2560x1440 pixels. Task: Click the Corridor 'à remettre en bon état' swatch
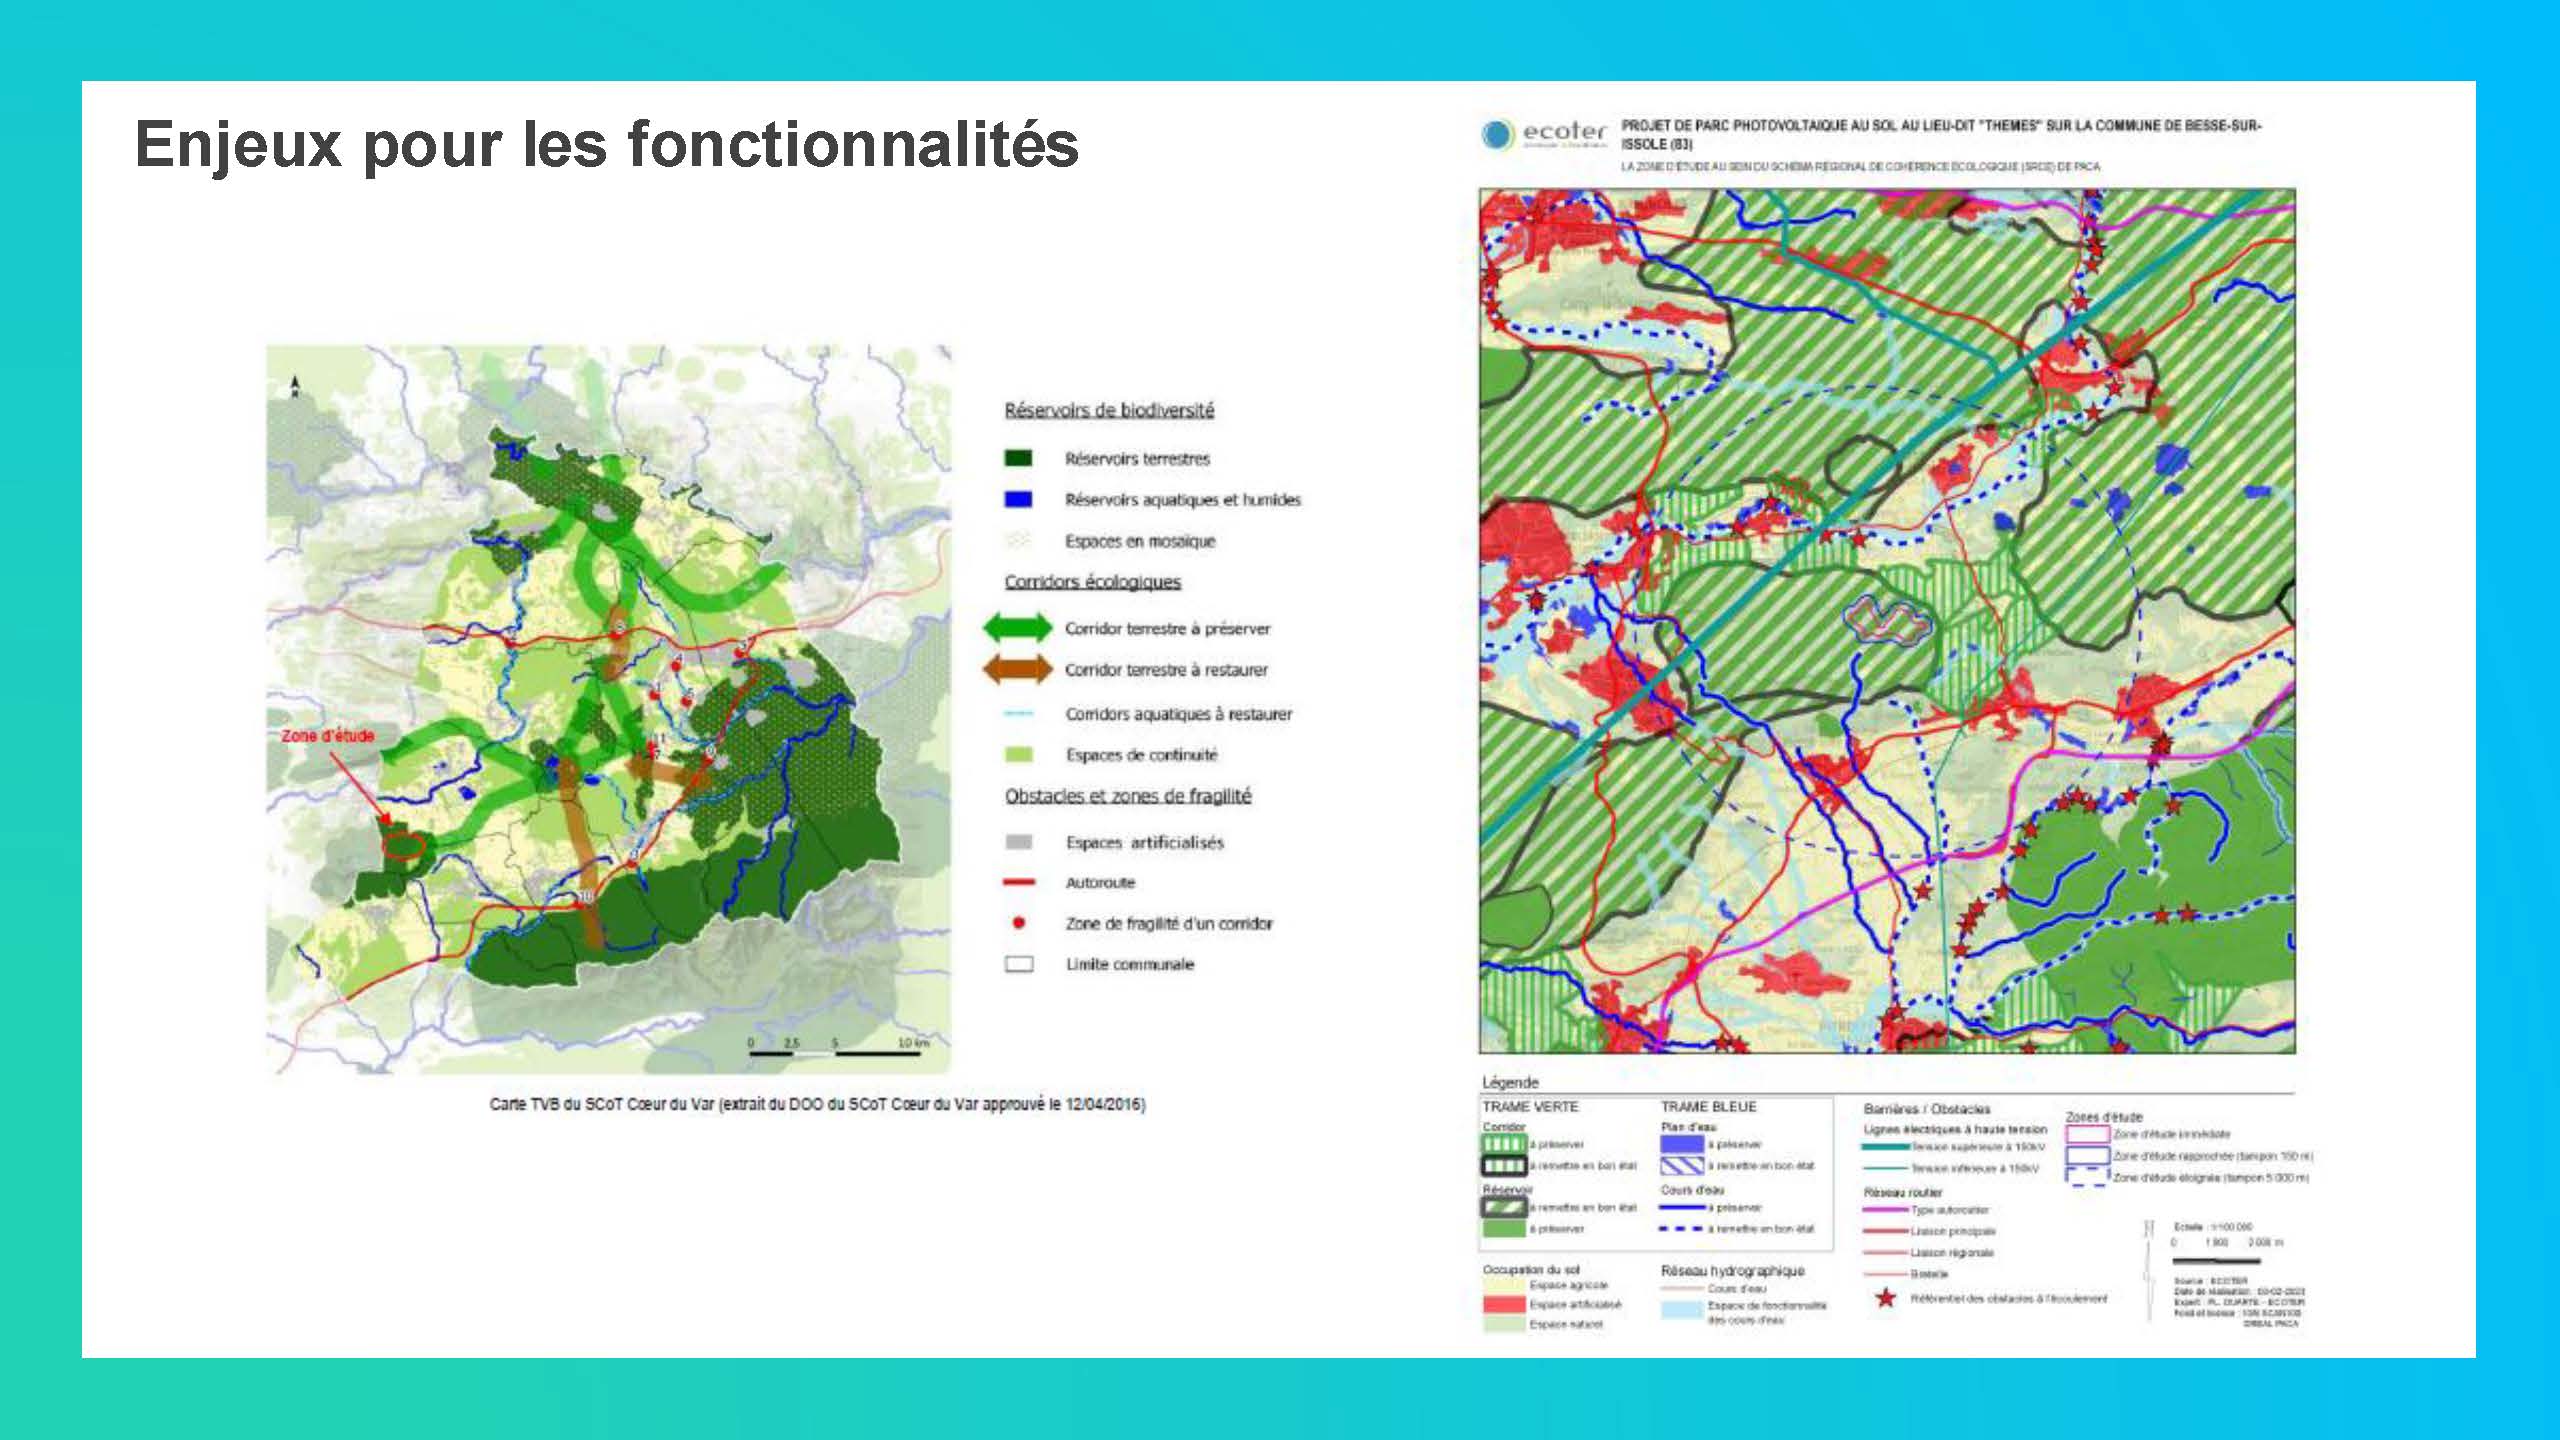1504,1166
